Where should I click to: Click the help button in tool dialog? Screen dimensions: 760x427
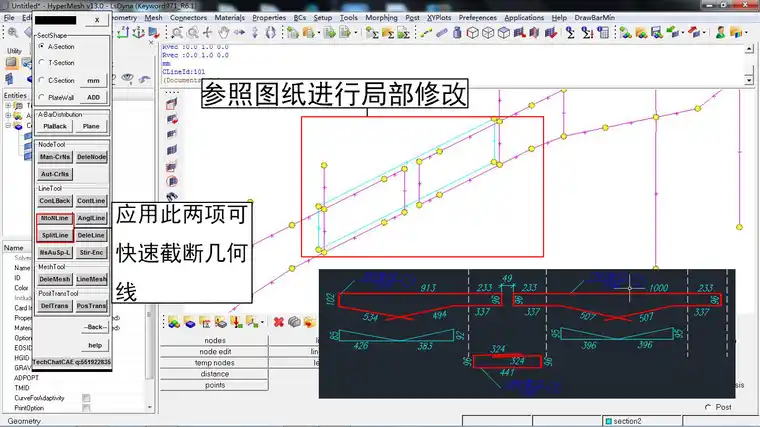point(95,346)
